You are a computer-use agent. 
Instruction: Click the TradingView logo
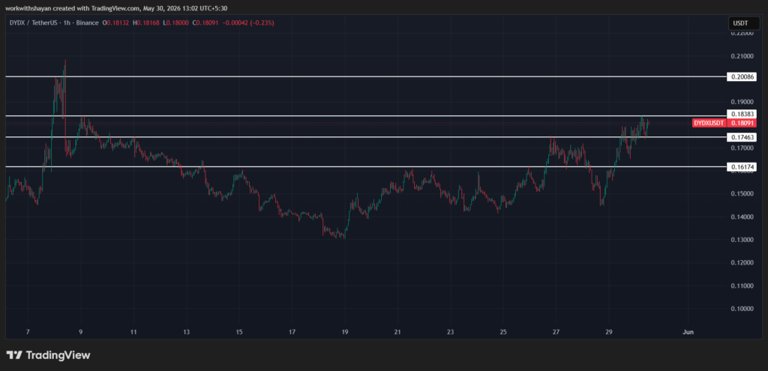coord(48,355)
